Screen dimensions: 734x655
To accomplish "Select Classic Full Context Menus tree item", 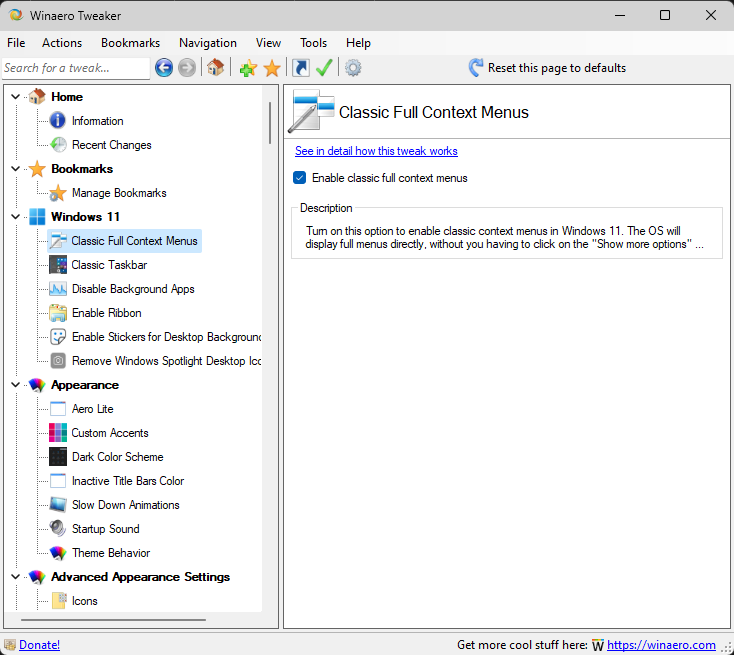I will [x=125, y=241].
